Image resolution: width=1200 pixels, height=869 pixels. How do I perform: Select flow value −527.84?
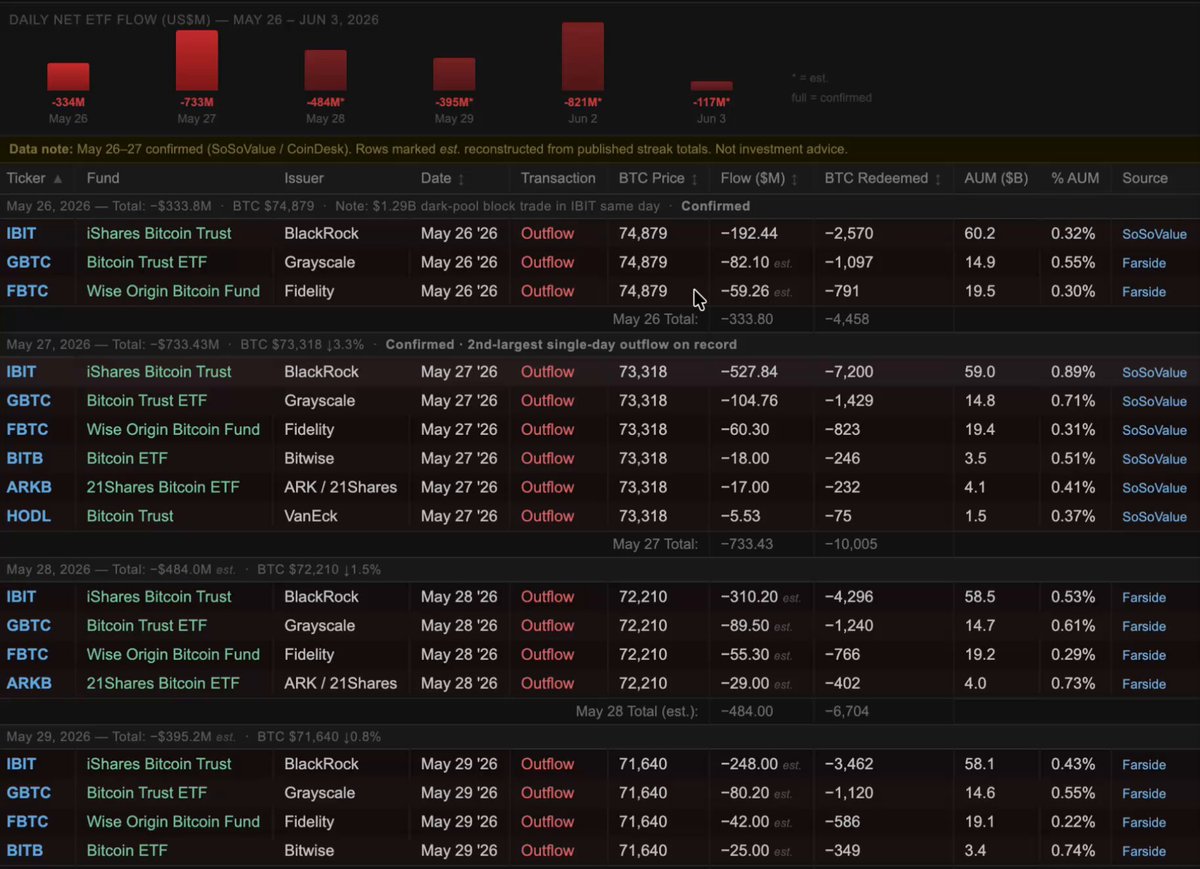coord(749,371)
